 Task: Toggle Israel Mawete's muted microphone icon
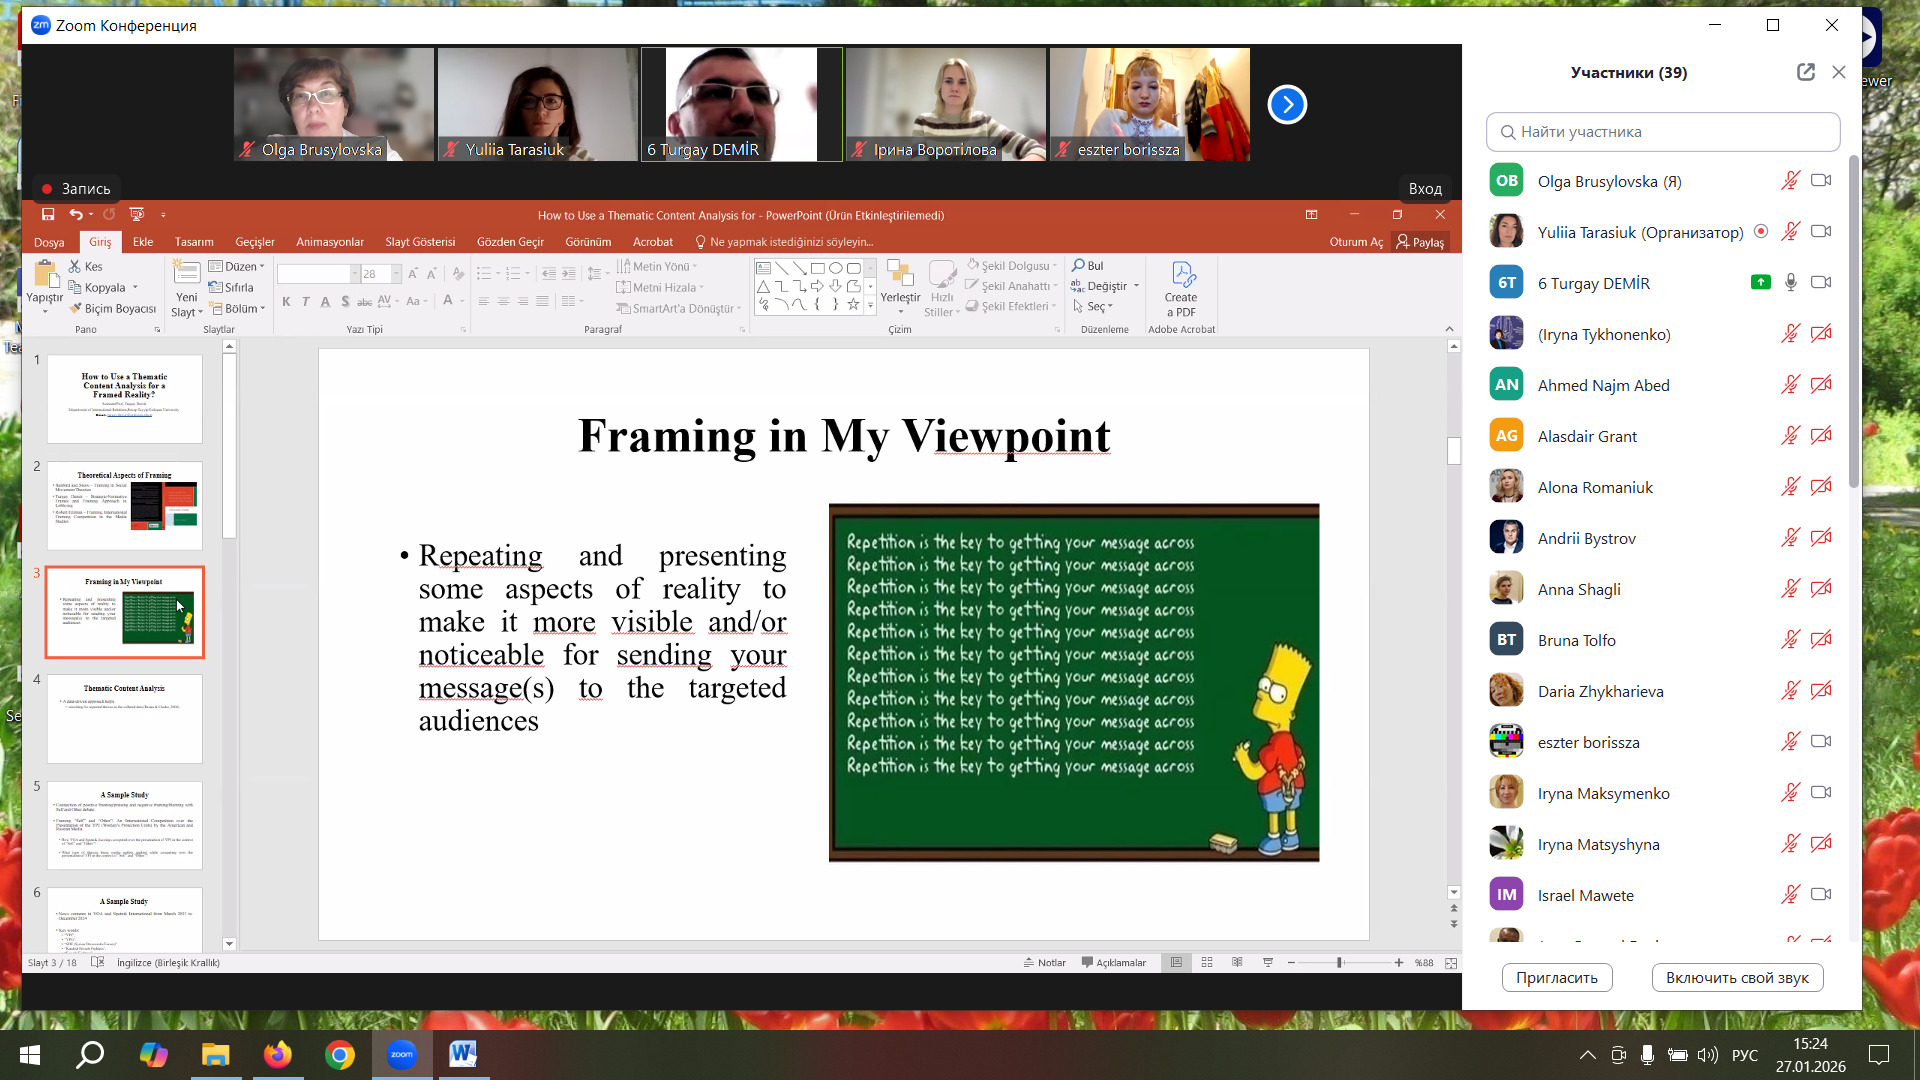[x=1790, y=895]
